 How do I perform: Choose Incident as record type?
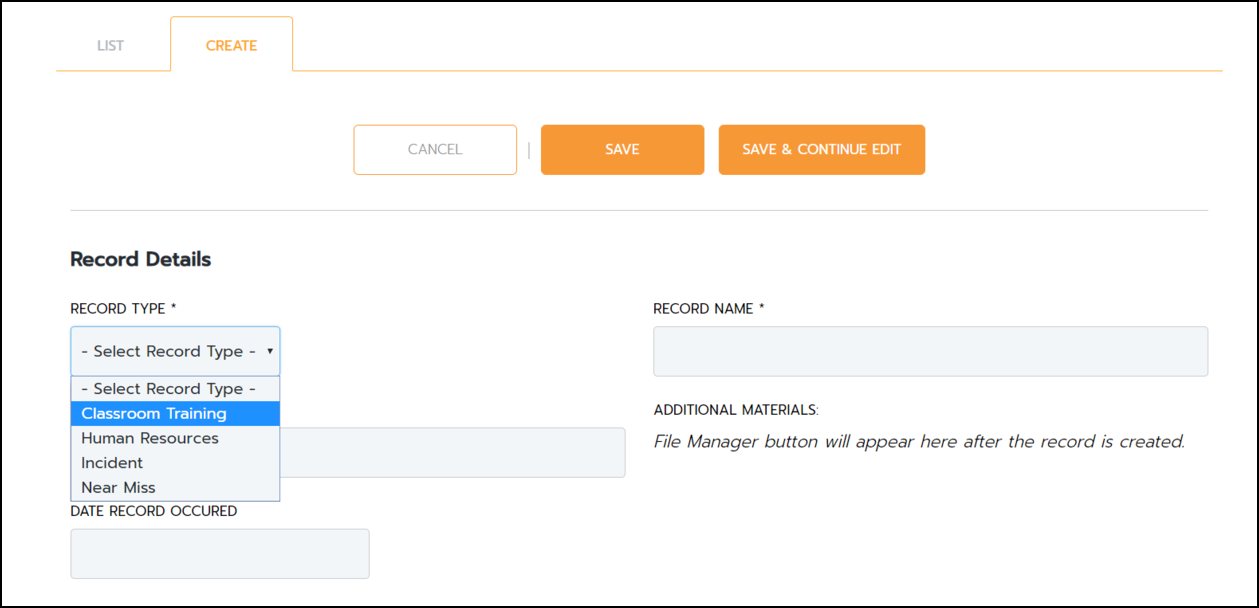[175, 463]
